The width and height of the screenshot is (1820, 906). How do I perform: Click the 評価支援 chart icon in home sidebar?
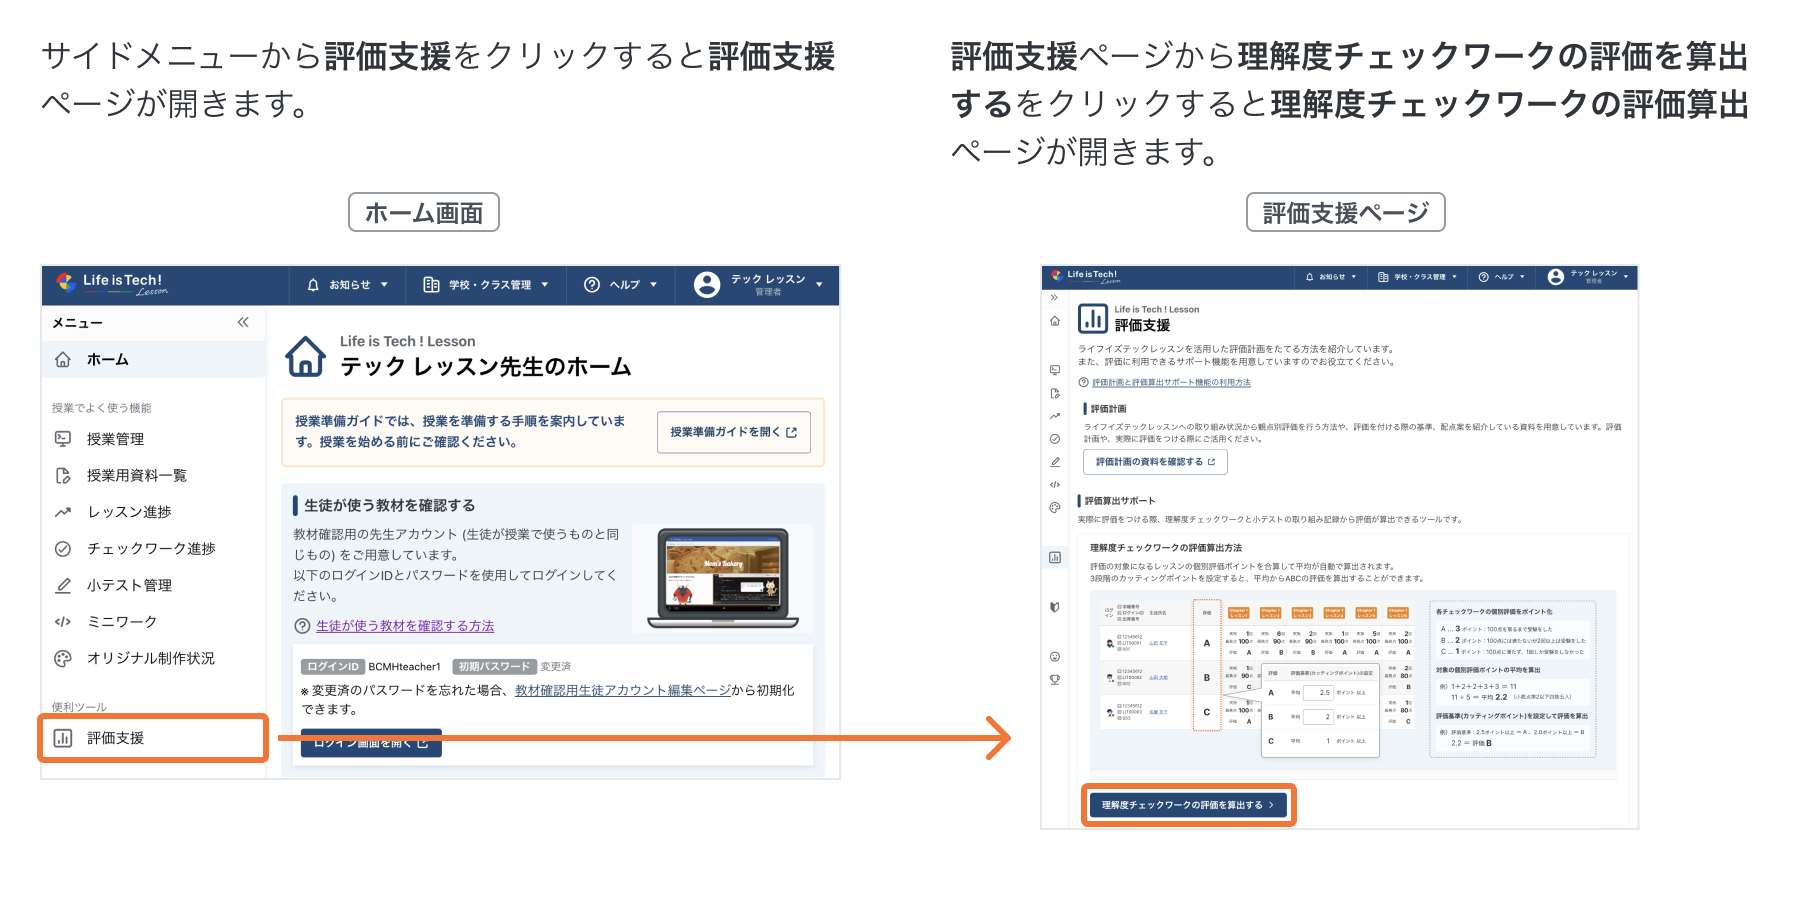coord(63,738)
